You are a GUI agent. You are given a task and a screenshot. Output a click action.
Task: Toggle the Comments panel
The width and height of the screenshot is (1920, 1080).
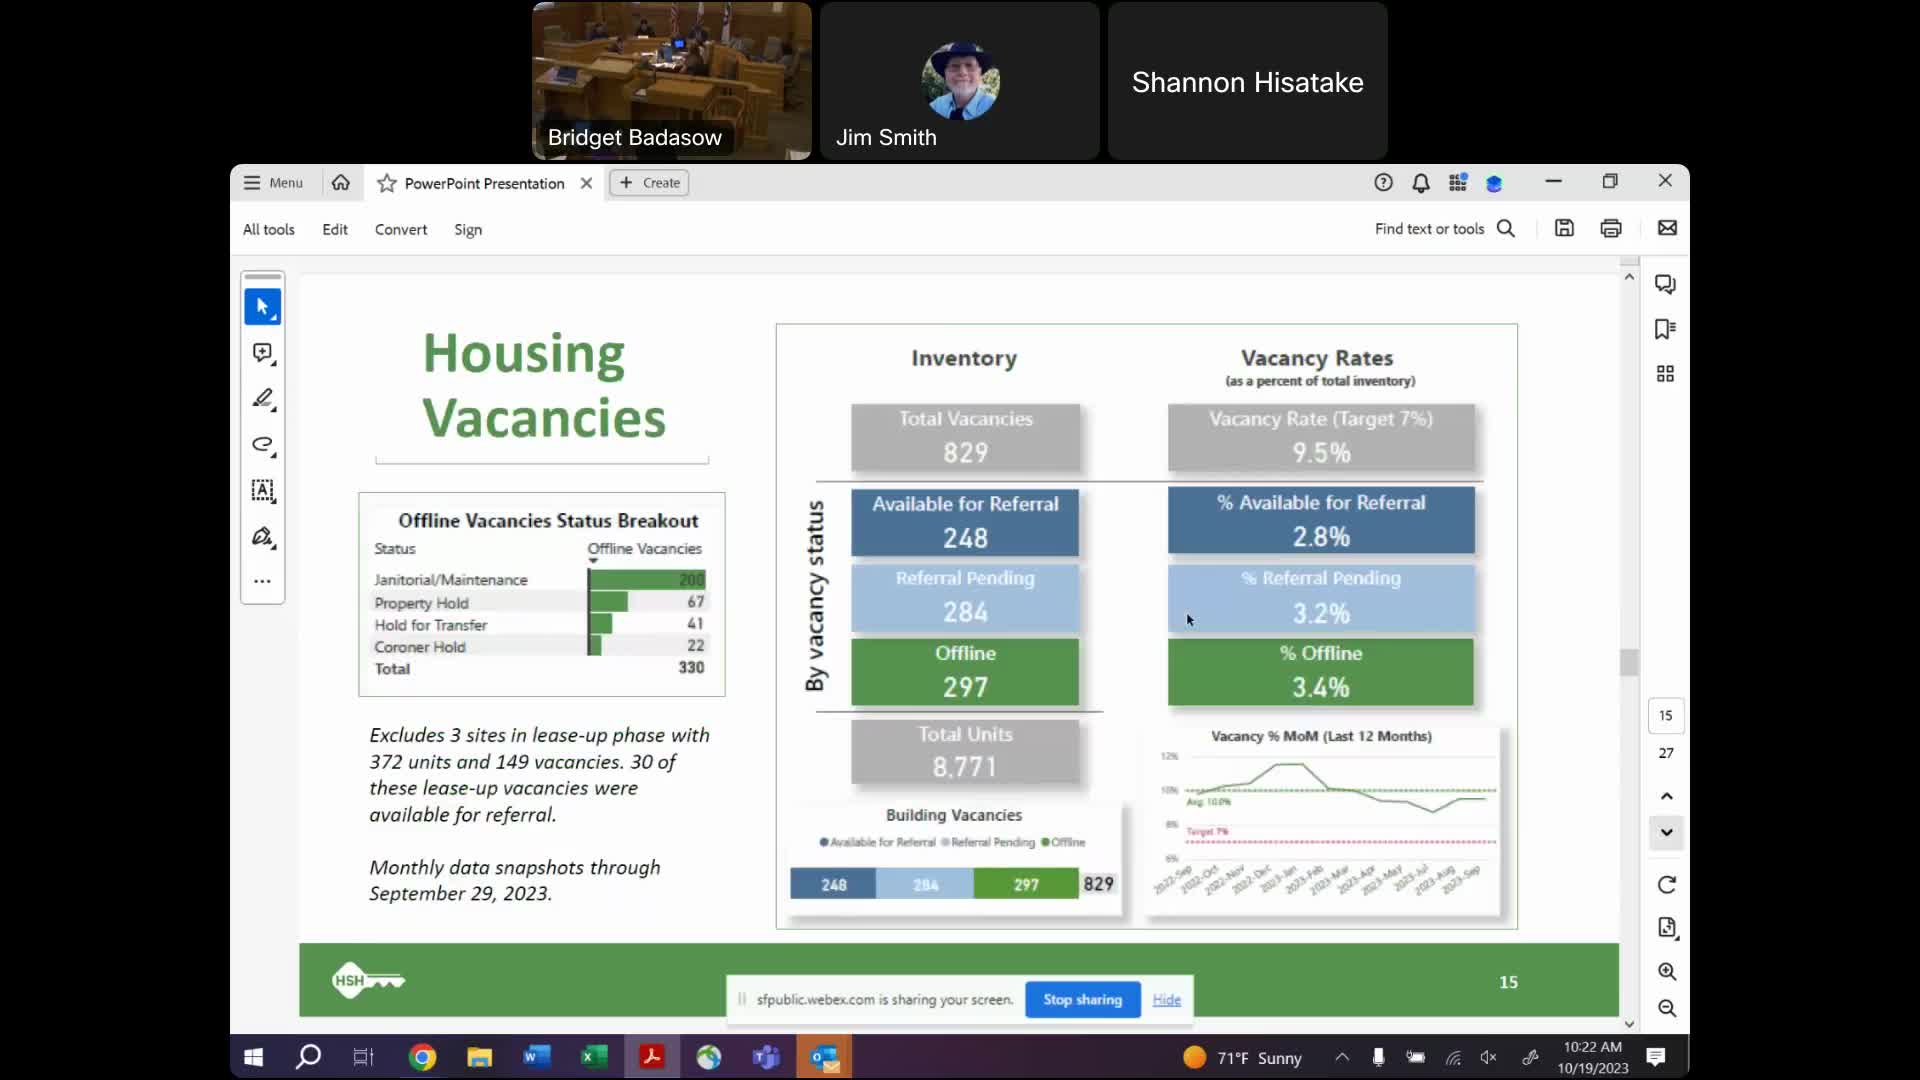pyautogui.click(x=1666, y=284)
